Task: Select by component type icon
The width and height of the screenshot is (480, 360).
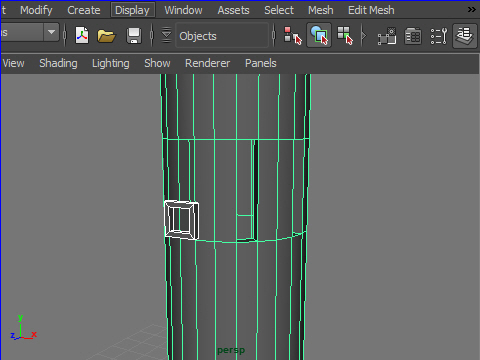Action: click(x=345, y=36)
